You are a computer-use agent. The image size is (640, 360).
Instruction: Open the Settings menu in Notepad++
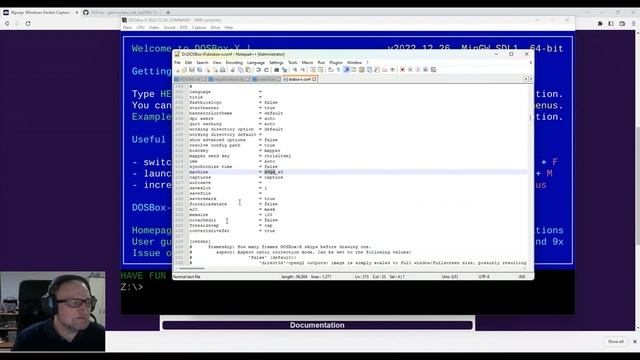[x=276, y=62]
